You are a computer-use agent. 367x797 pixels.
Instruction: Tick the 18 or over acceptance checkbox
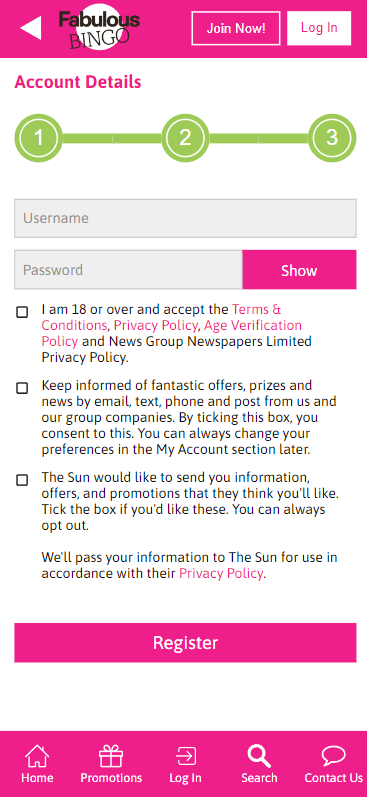click(22, 312)
